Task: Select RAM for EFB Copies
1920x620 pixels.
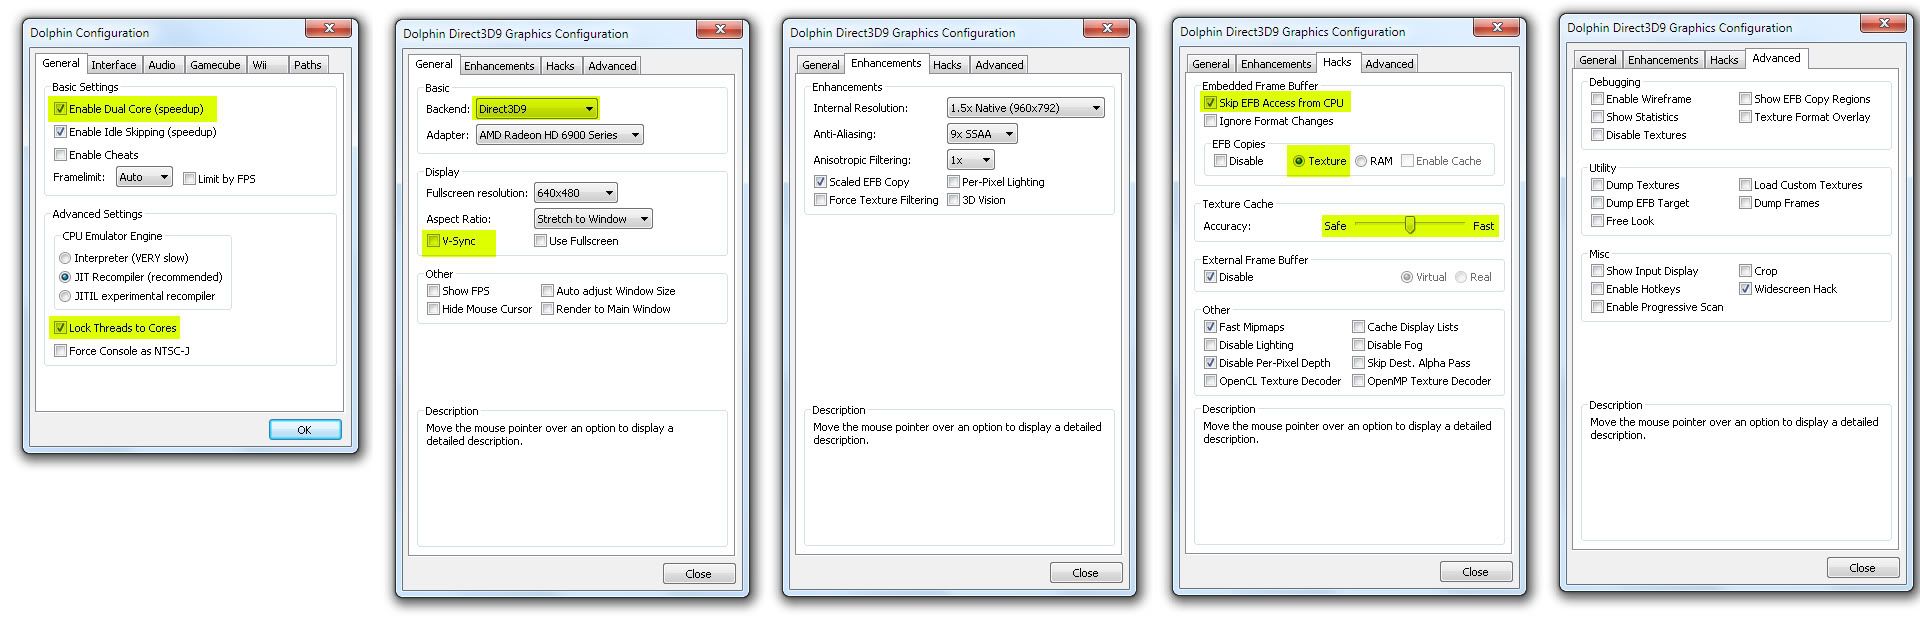Action: click(1362, 161)
